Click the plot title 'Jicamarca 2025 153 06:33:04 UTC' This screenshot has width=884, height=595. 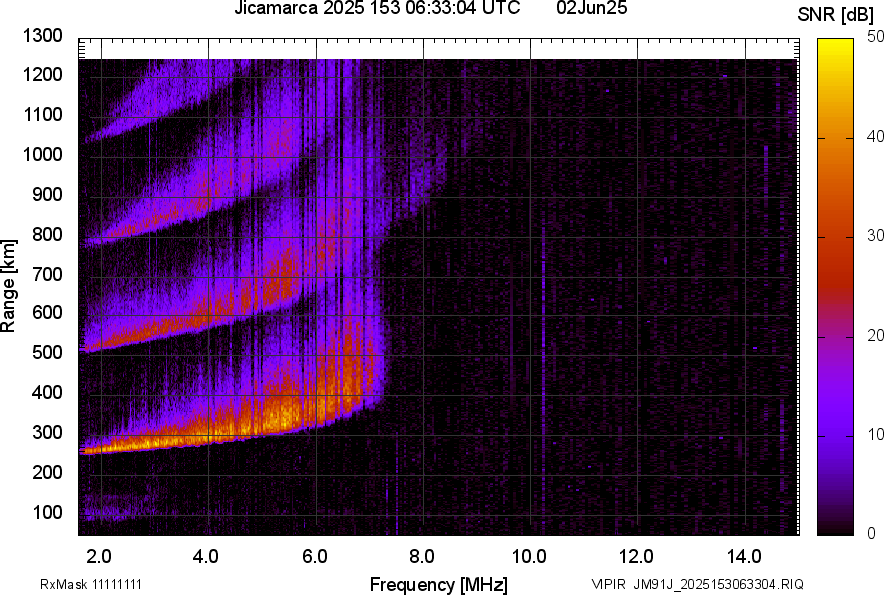click(377, 8)
